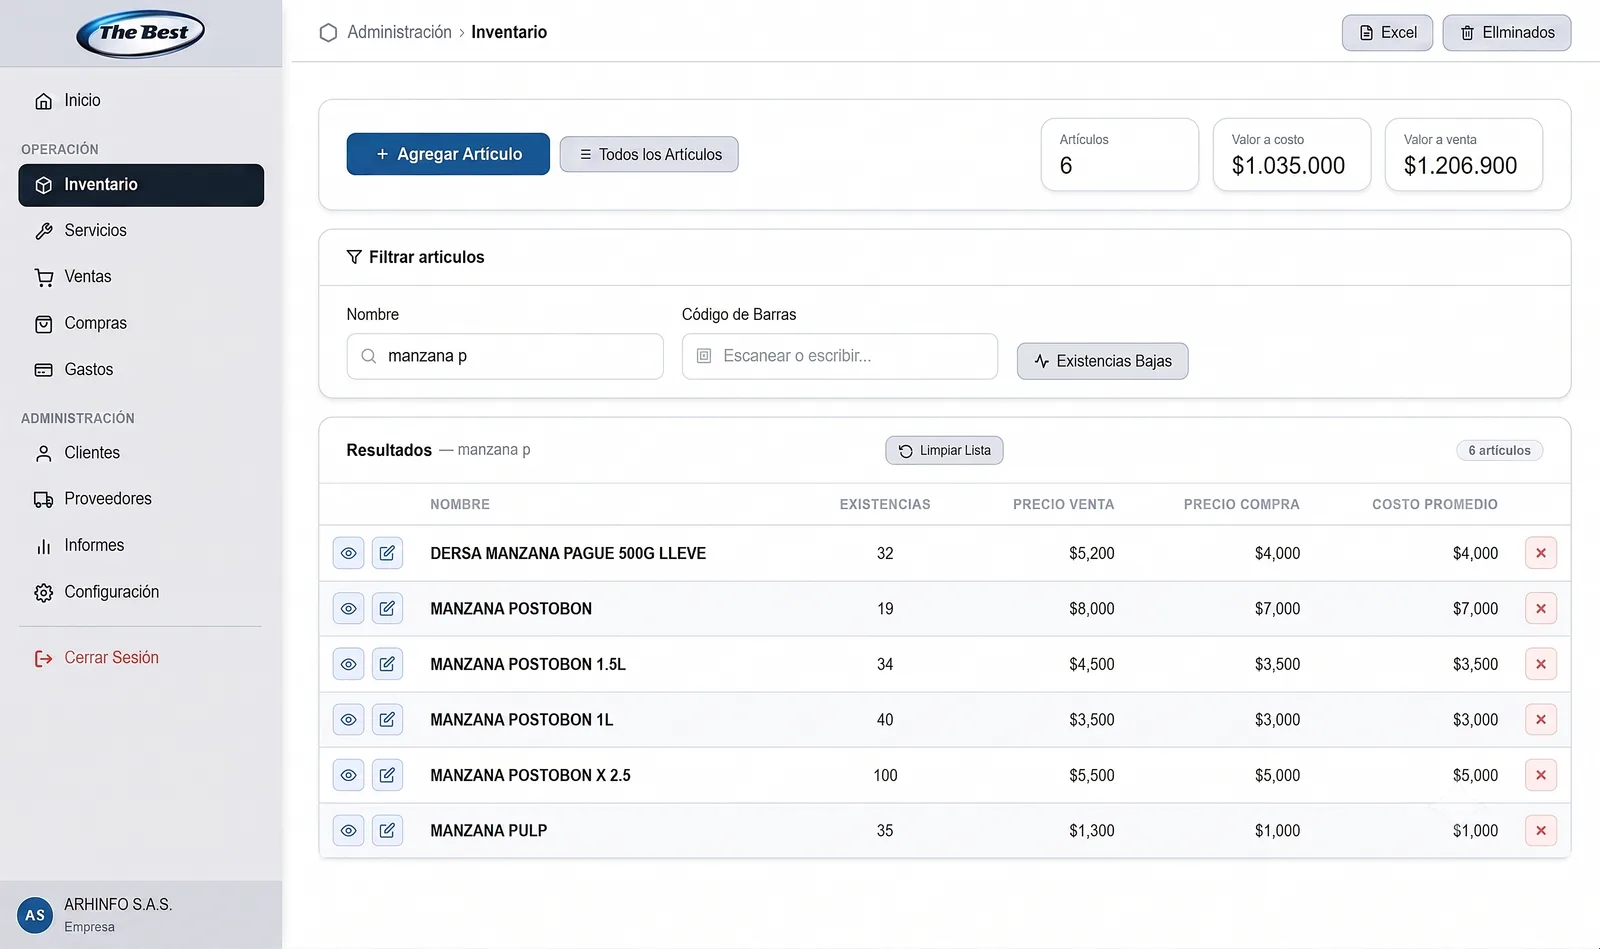
Task: Open Configuración settings
Action: click(141, 592)
